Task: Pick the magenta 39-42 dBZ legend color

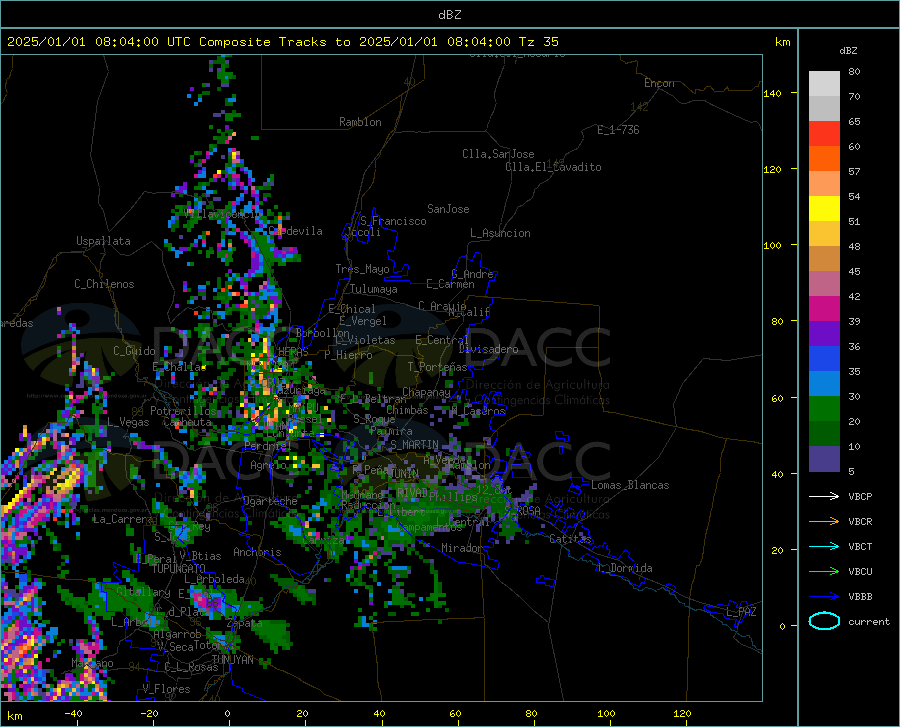Action: pyautogui.click(x=824, y=309)
